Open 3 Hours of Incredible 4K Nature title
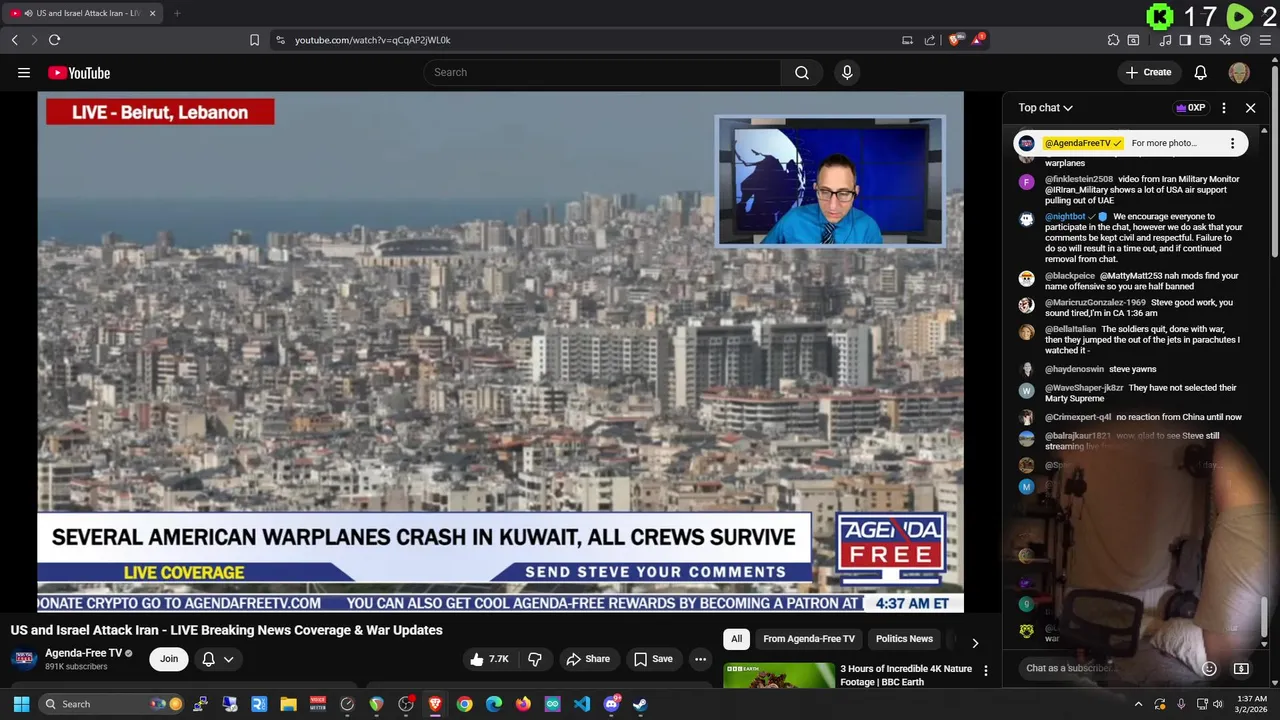The image size is (1280, 720). tap(906, 675)
